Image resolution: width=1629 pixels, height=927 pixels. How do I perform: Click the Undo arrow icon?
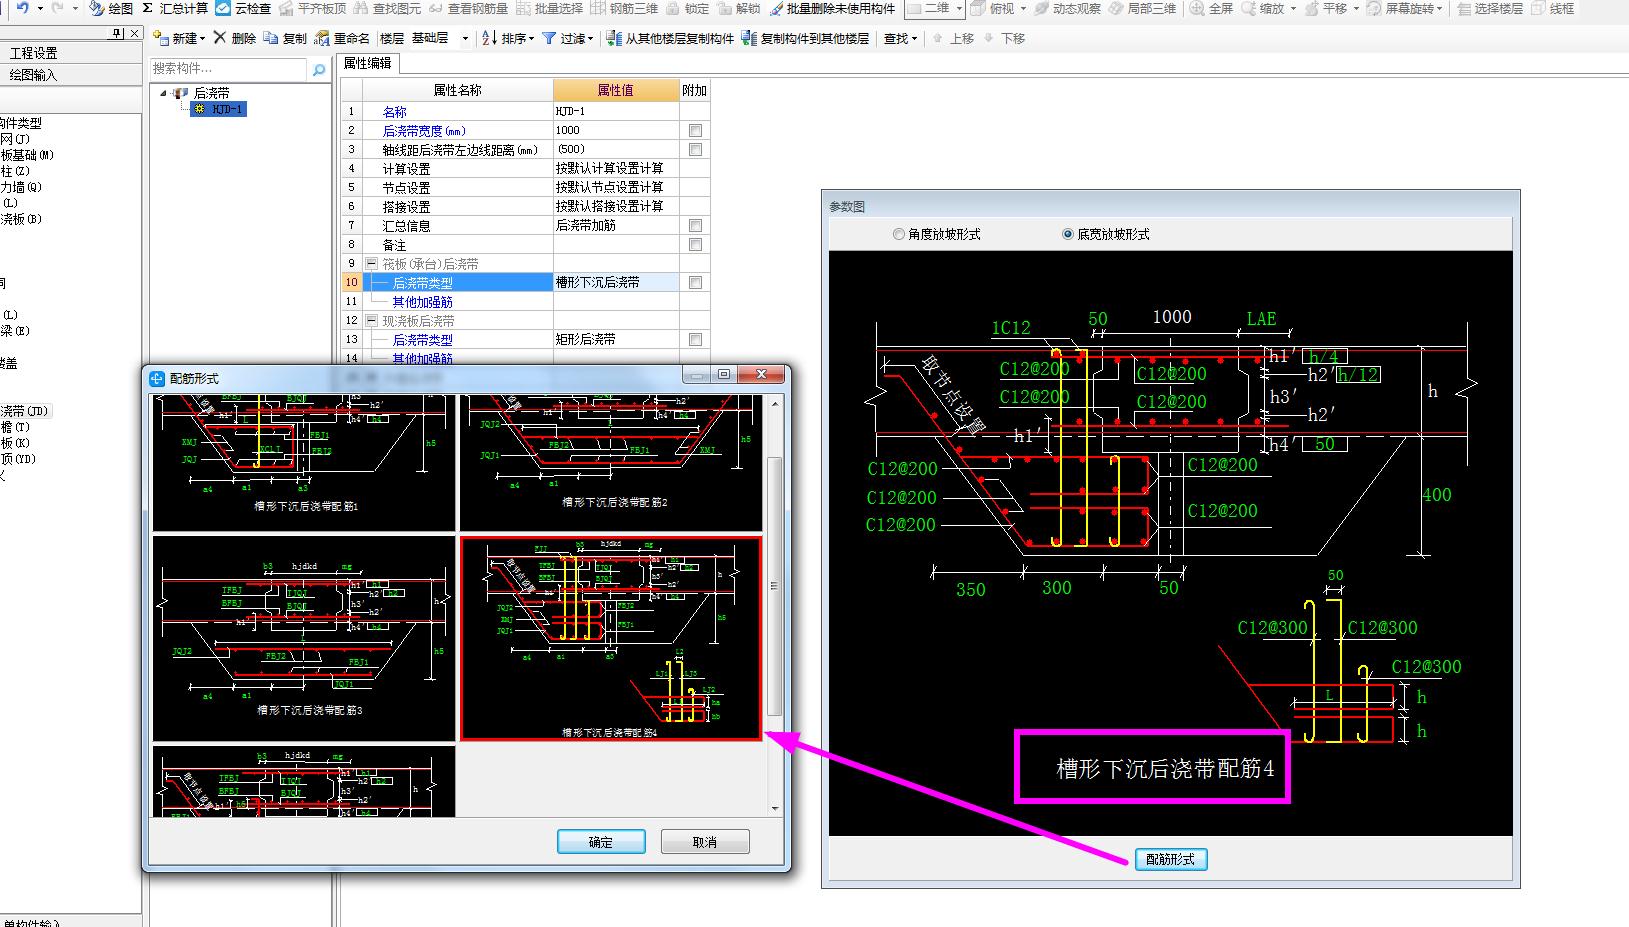[x=22, y=8]
